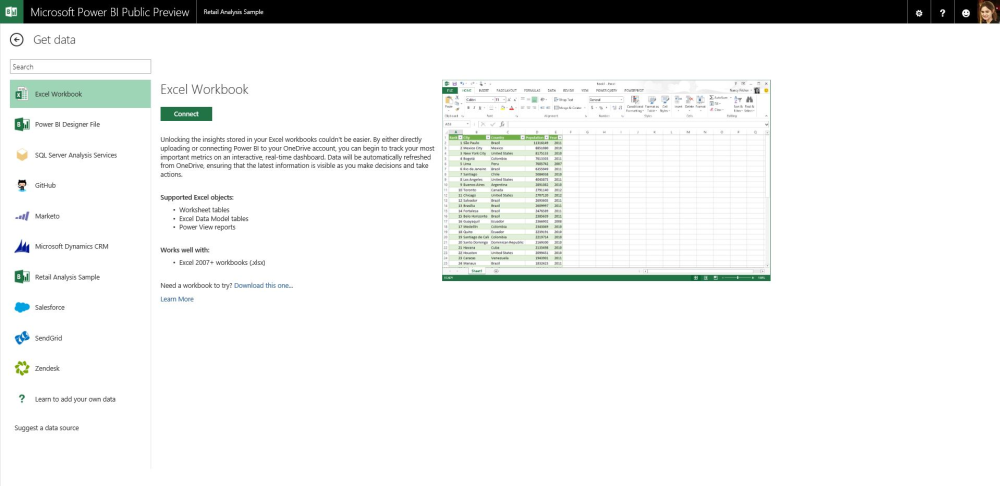Select the GitHub octocat icon
Viewport: 1000px width, 486px height.
point(22,186)
